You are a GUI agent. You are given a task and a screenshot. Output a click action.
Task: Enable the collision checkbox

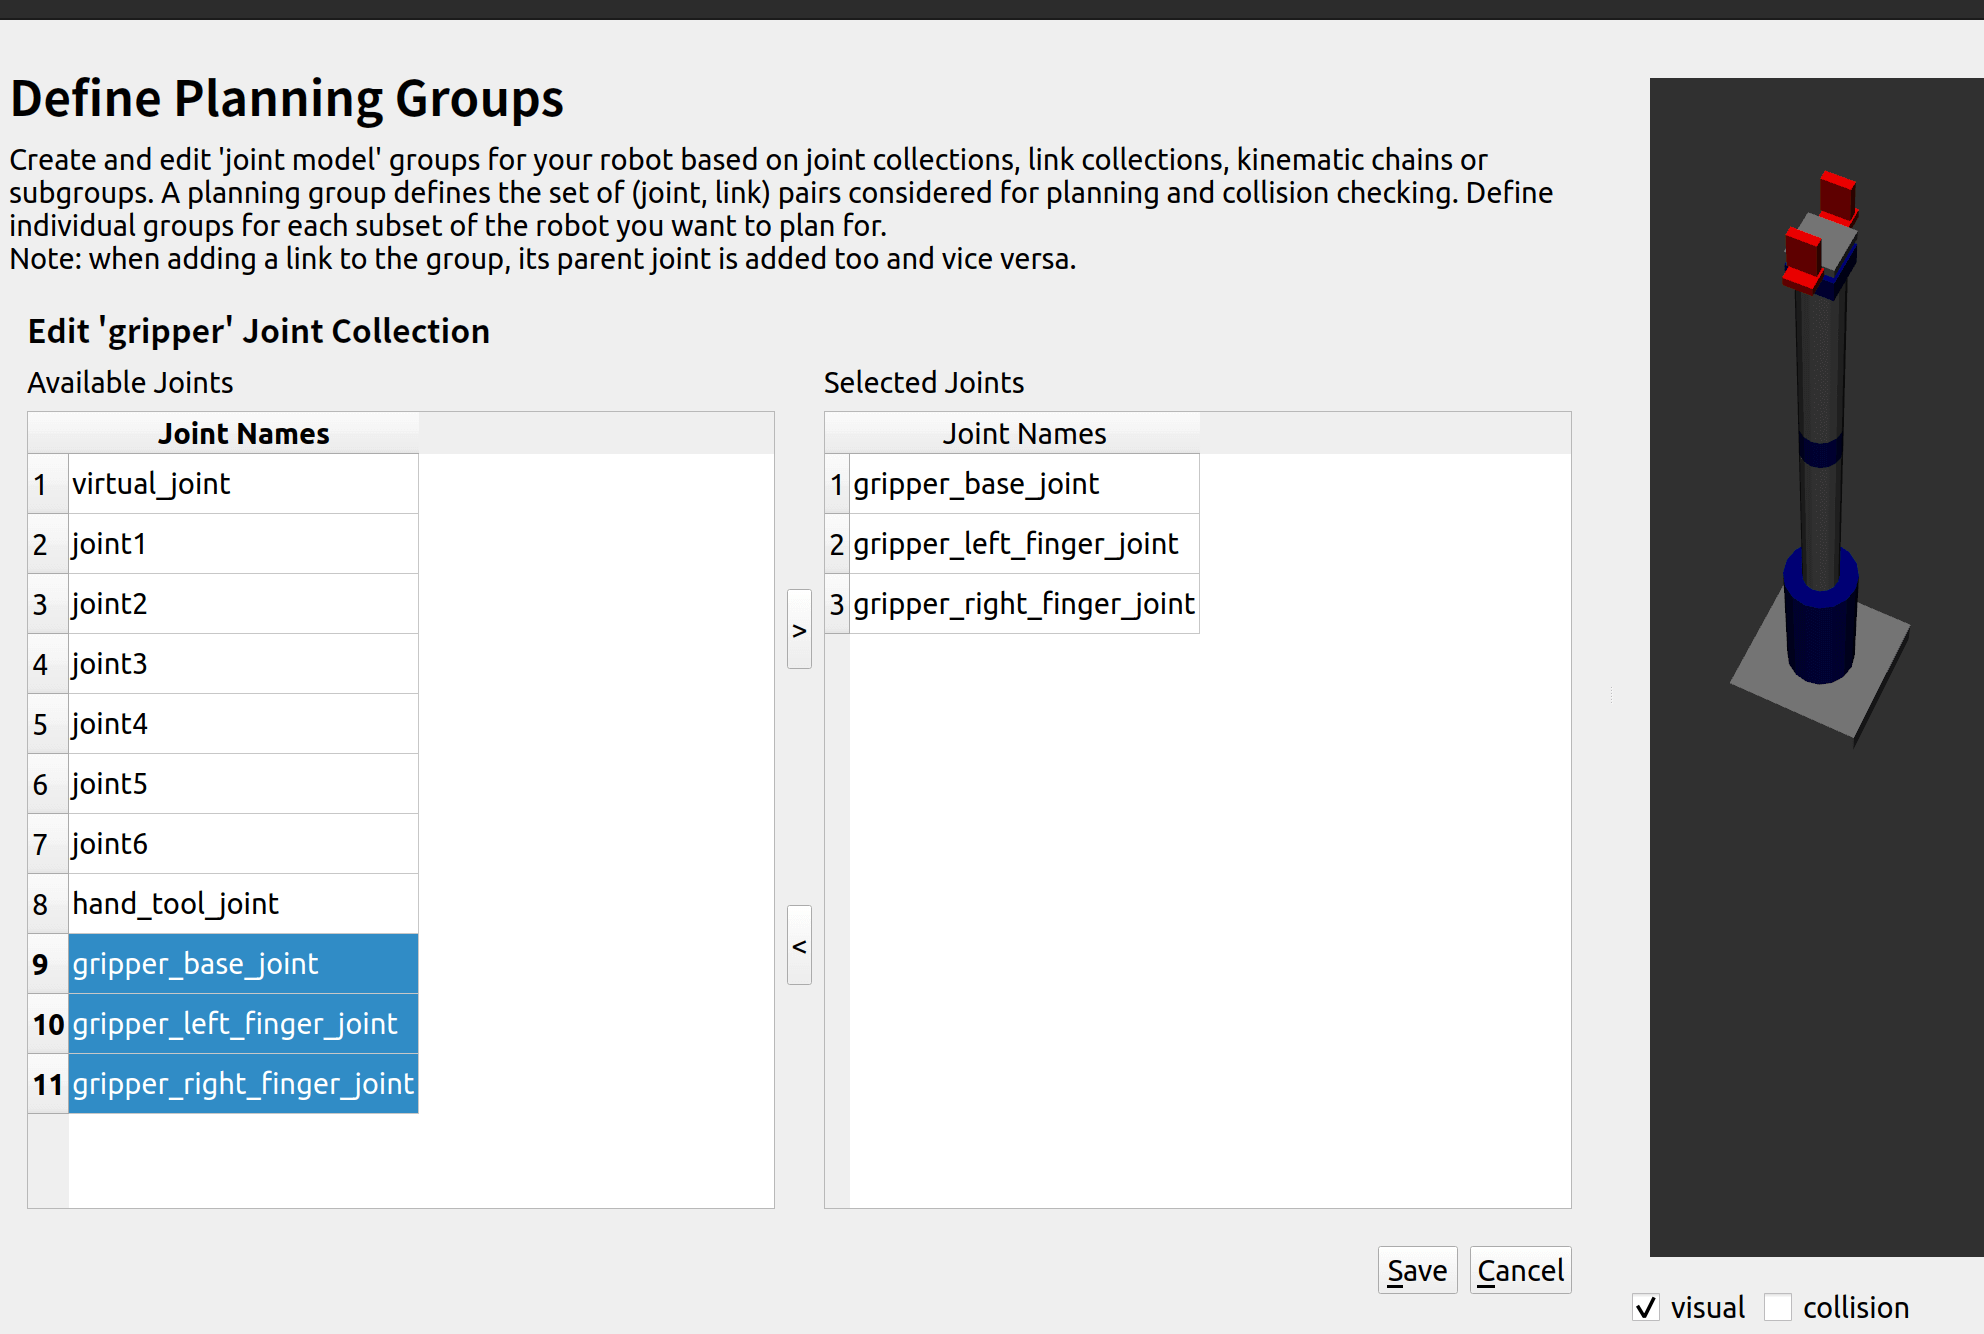(1778, 1307)
